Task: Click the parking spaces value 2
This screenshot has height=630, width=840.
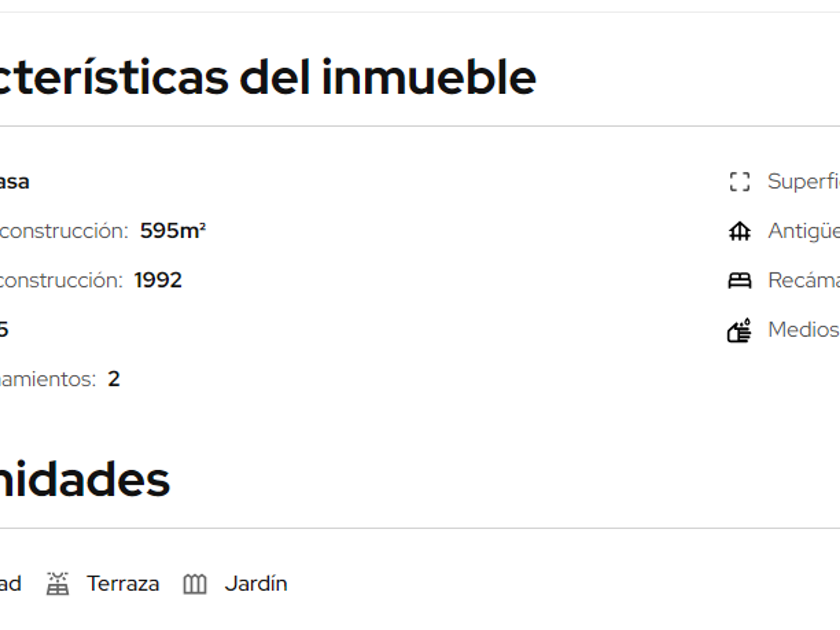Action: (x=114, y=379)
